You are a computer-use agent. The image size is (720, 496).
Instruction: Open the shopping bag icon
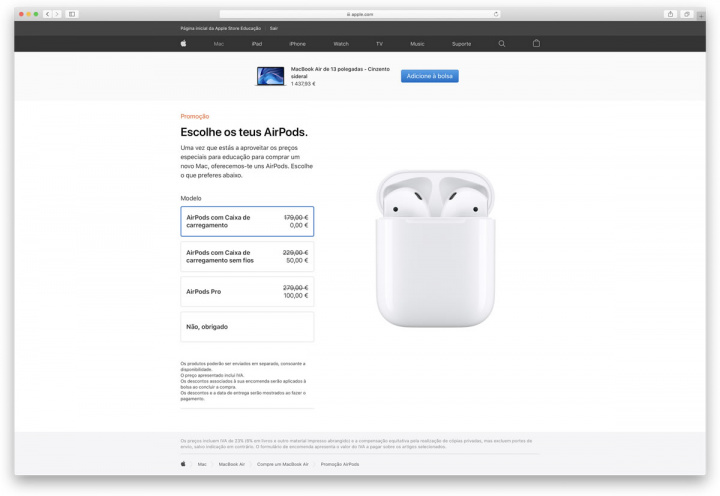536,43
